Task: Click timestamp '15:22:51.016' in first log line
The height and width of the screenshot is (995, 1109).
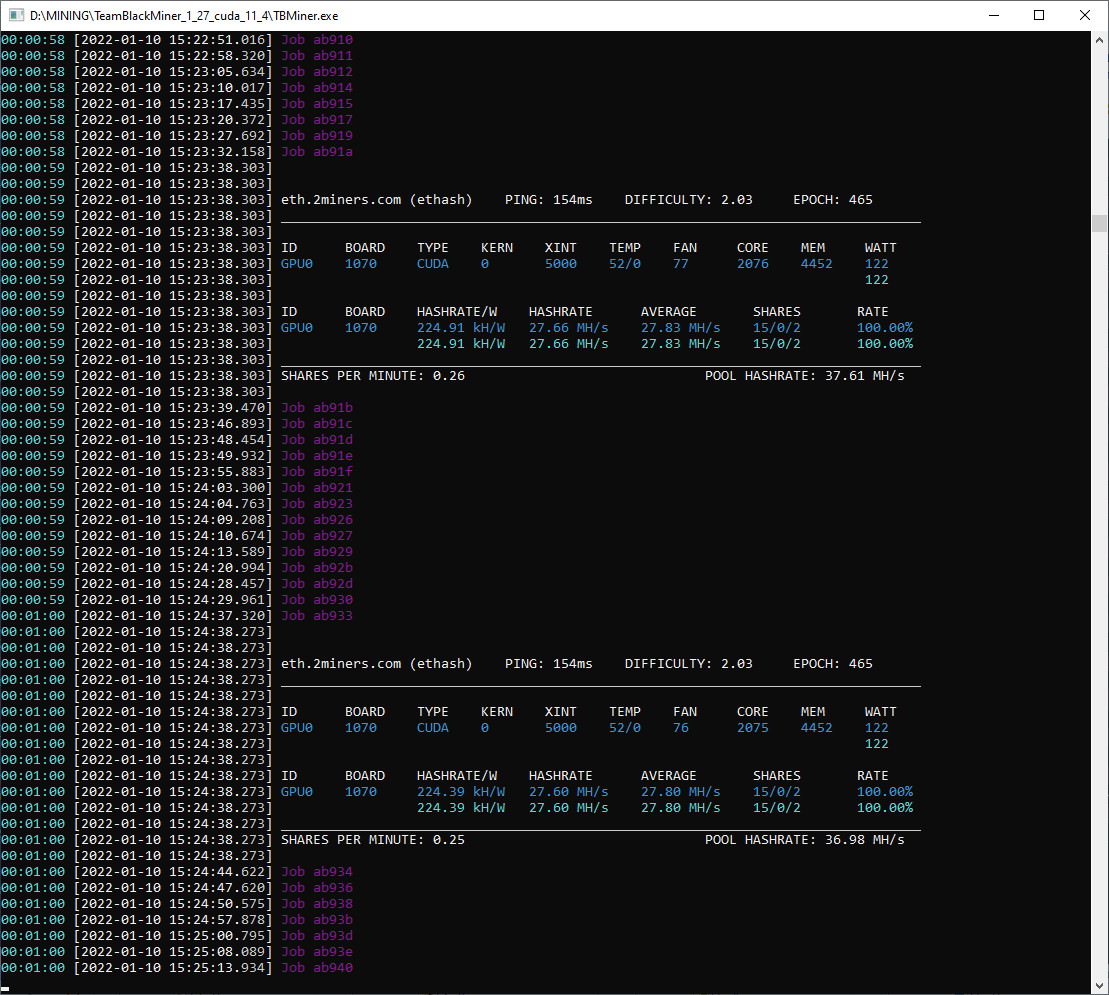Action: (217, 40)
